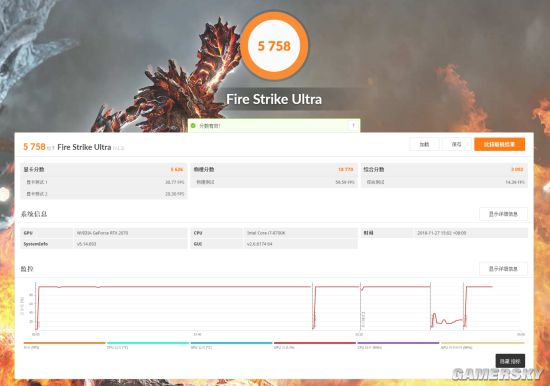The height and width of the screenshot is (386, 550).
Task: Click the dark hide indicators button
Action: click(510, 361)
